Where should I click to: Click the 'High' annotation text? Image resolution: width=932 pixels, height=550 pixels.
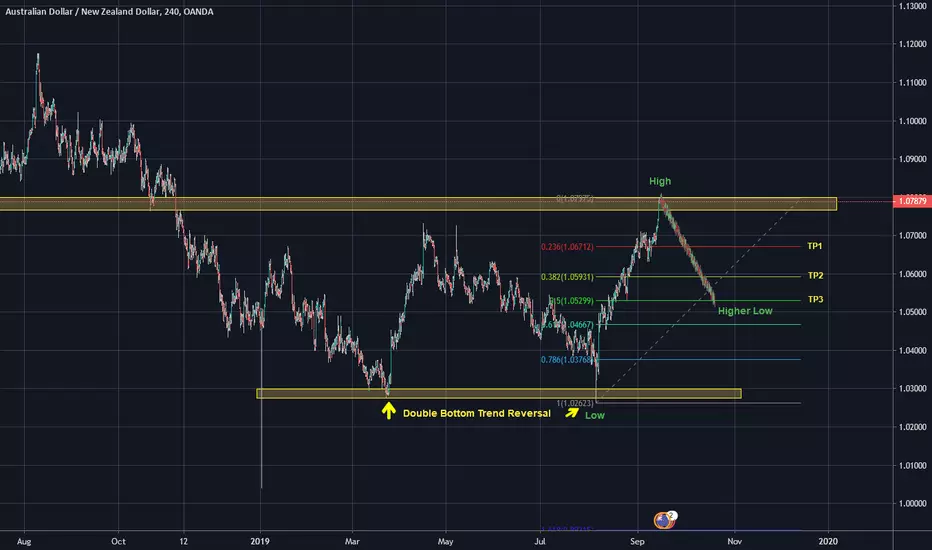point(660,181)
